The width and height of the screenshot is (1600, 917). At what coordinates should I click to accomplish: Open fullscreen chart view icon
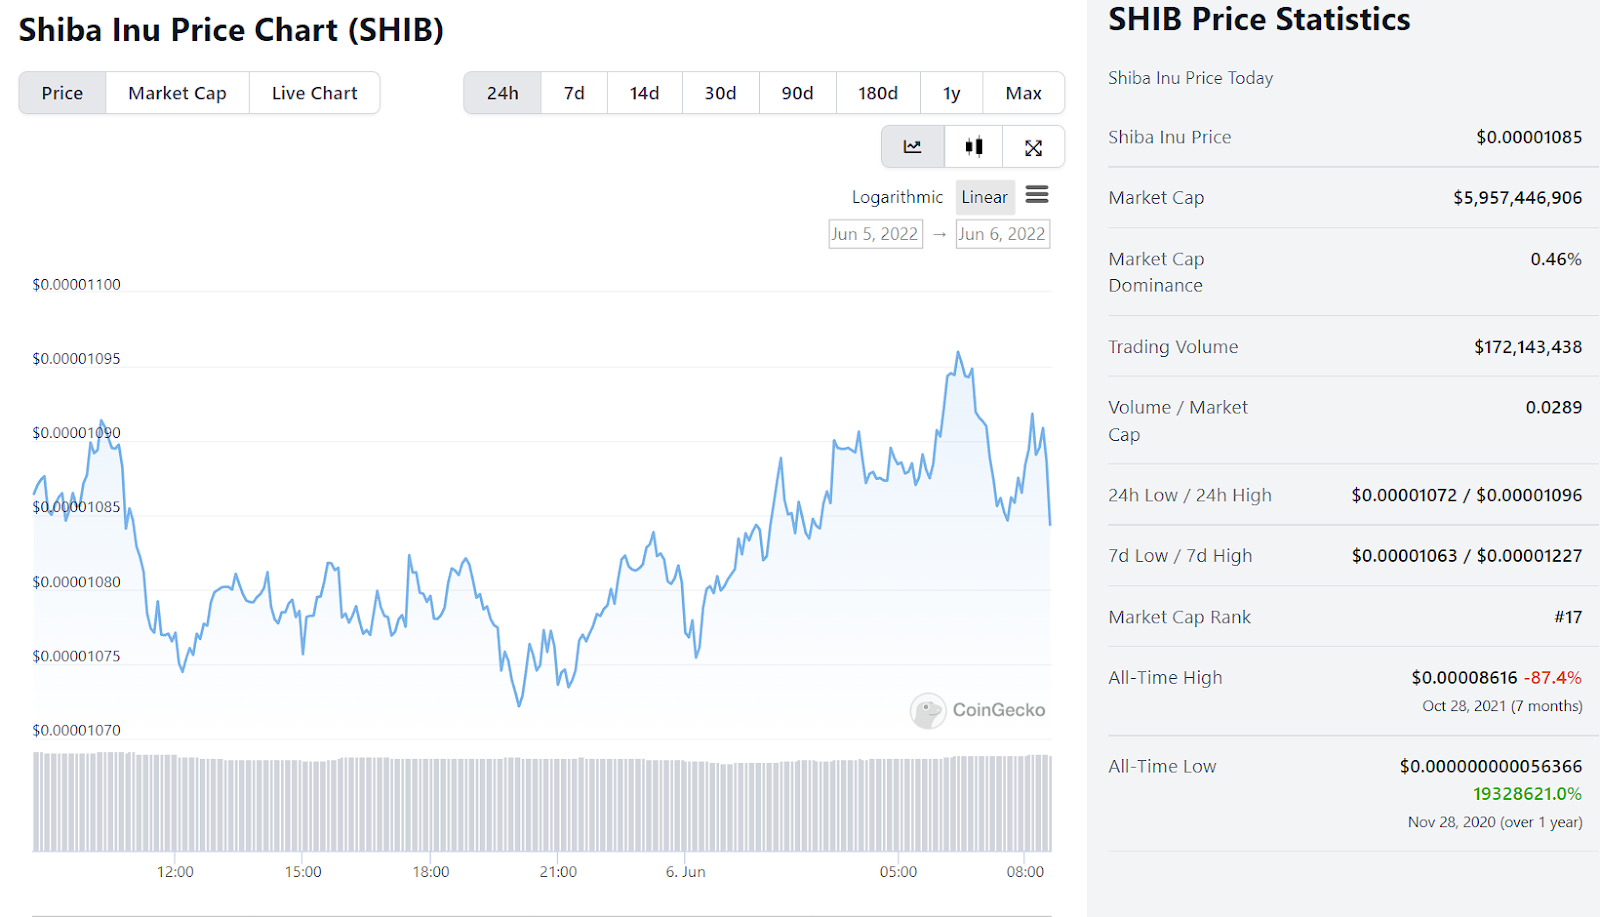click(1033, 147)
